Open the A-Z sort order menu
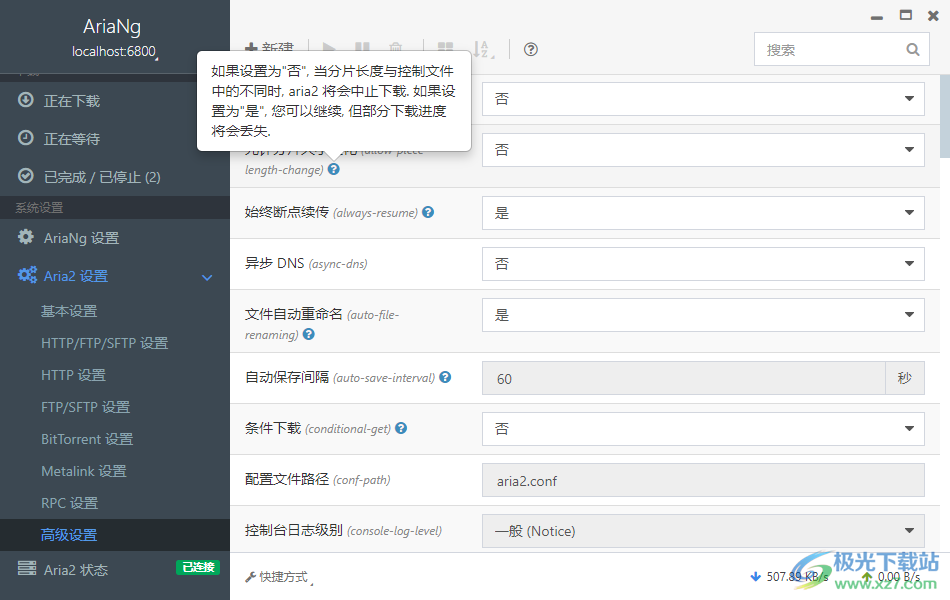The width and height of the screenshot is (950, 600). (483, 49)
